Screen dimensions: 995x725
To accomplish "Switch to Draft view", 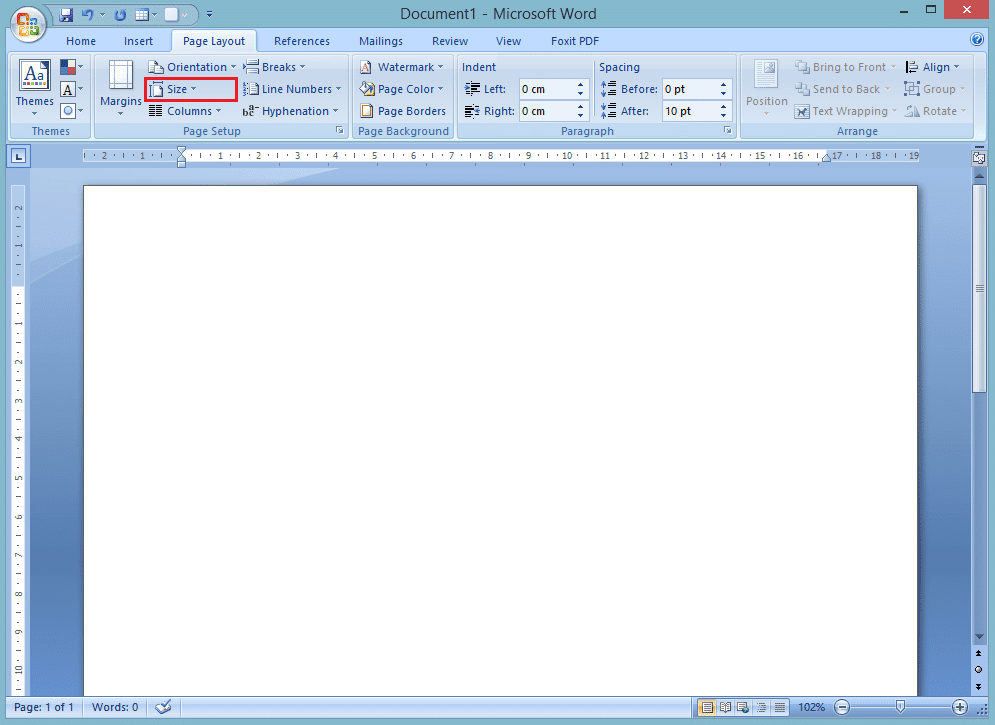I will coord(779,707).
